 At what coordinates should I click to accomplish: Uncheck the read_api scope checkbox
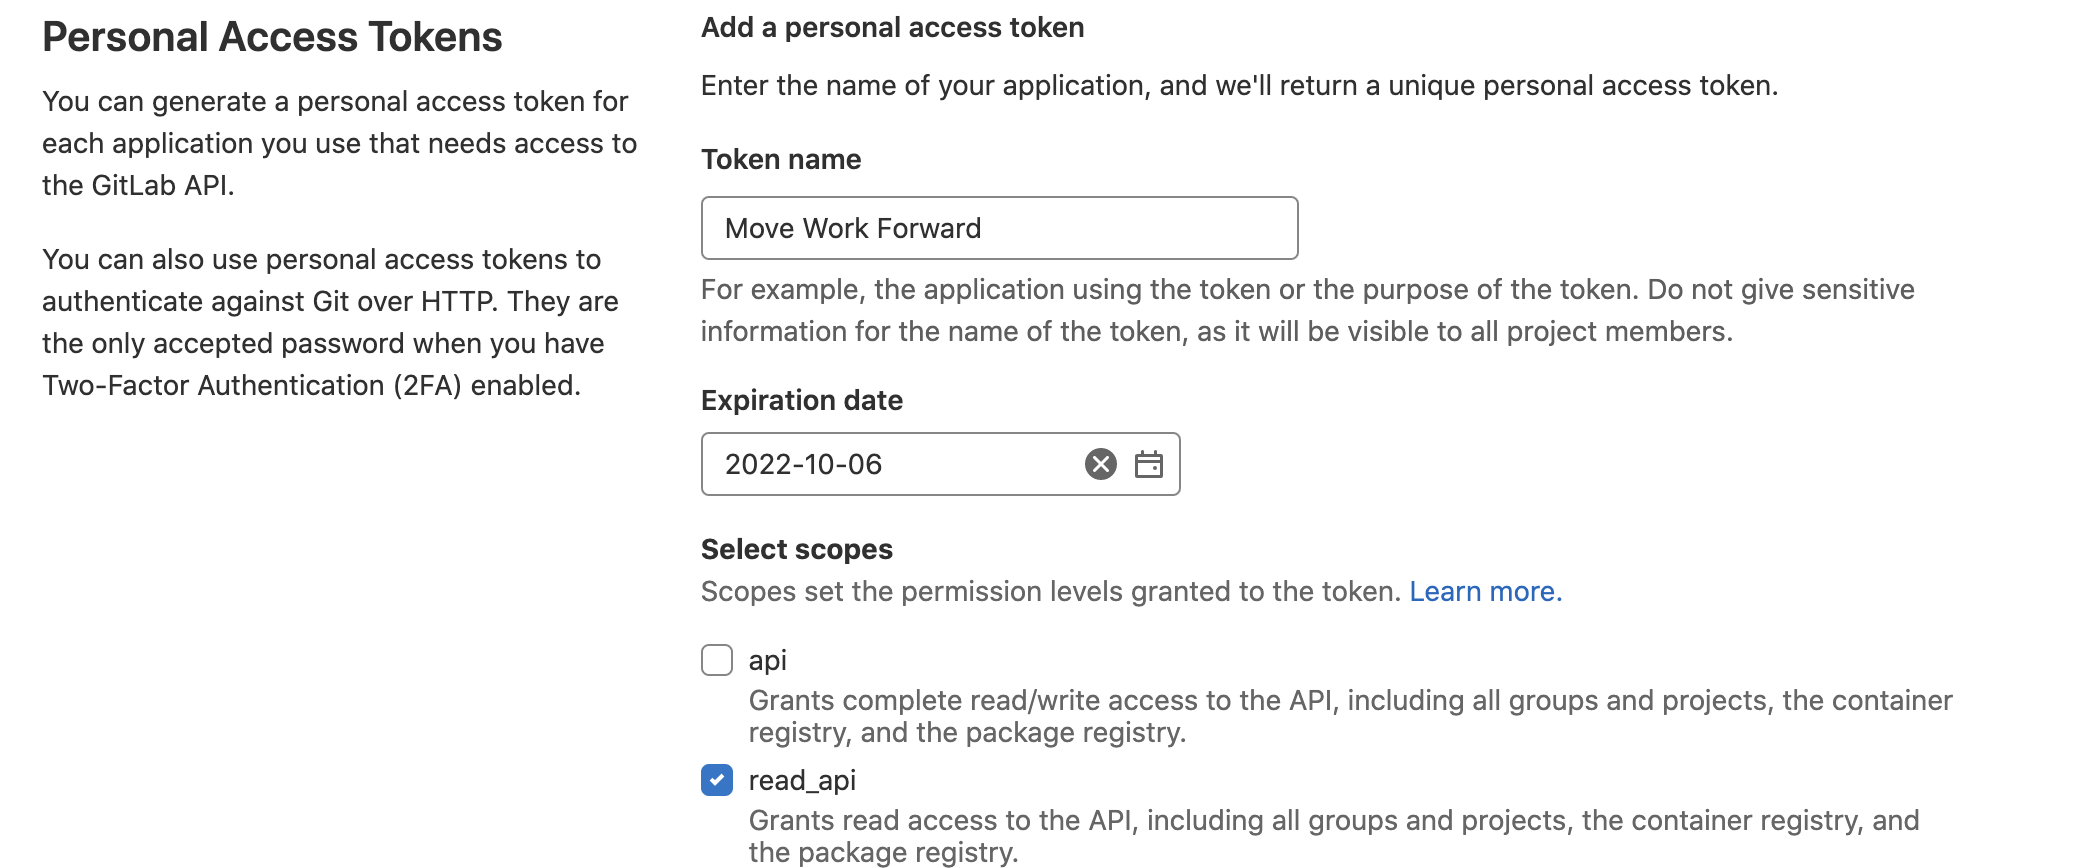[717, 780]
